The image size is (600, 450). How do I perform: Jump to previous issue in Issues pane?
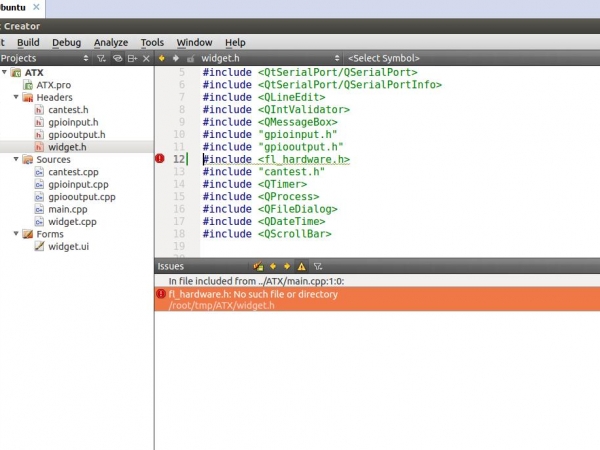coord(272,267)
